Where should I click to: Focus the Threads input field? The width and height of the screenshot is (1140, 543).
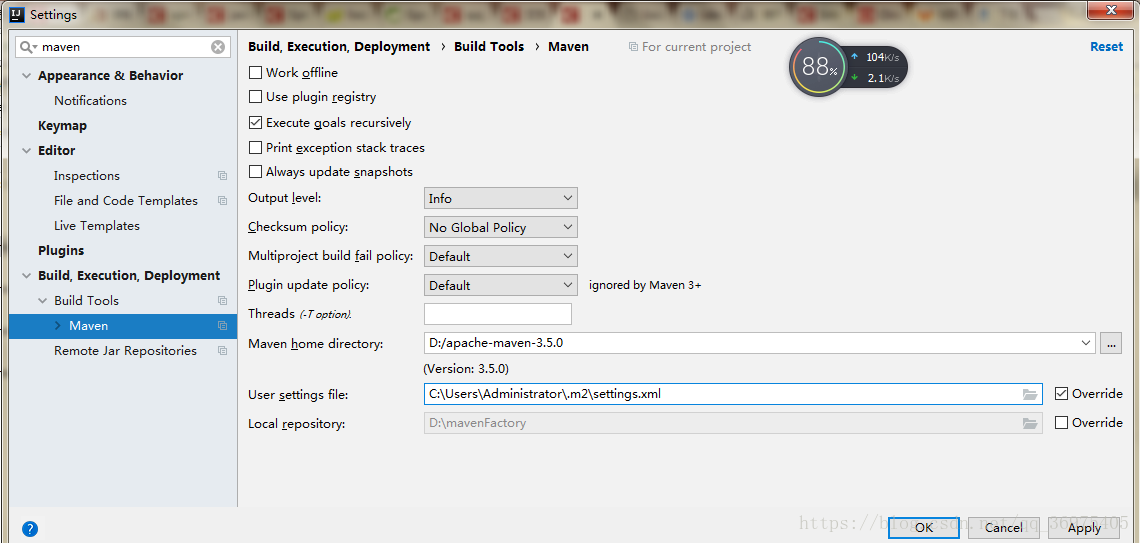(498, 314)
